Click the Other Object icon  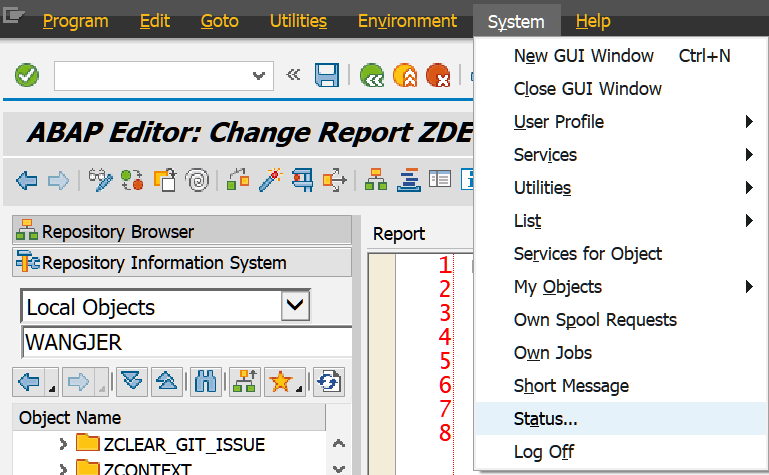[165, 180]
